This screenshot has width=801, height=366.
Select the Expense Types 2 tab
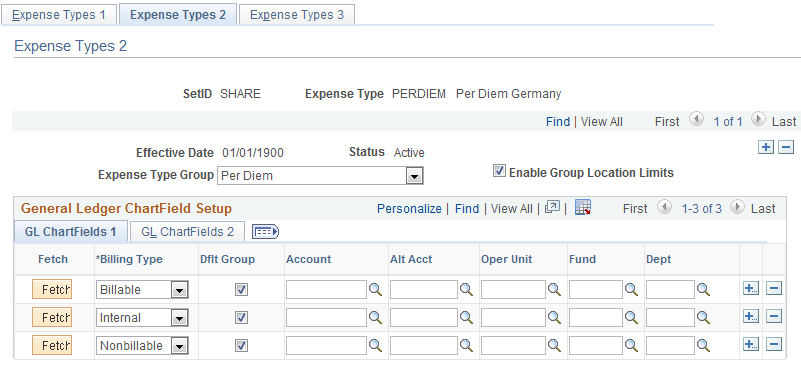(x=178, y=14)
